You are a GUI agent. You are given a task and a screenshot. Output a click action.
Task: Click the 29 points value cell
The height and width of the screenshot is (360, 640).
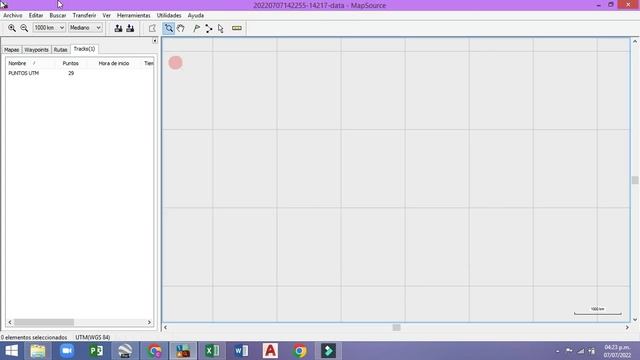pos(71,73)
